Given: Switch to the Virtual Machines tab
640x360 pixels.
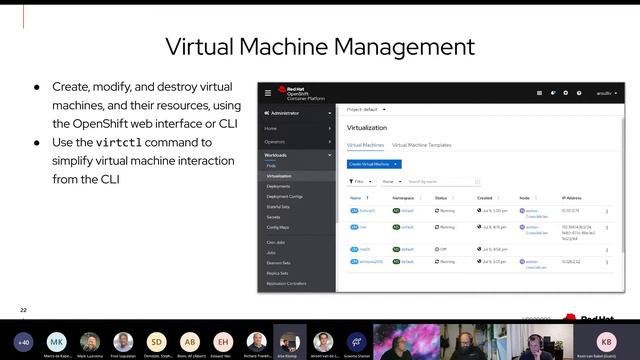Looking at the screenshot, I should pyautogui.click(x=365, y=145).
